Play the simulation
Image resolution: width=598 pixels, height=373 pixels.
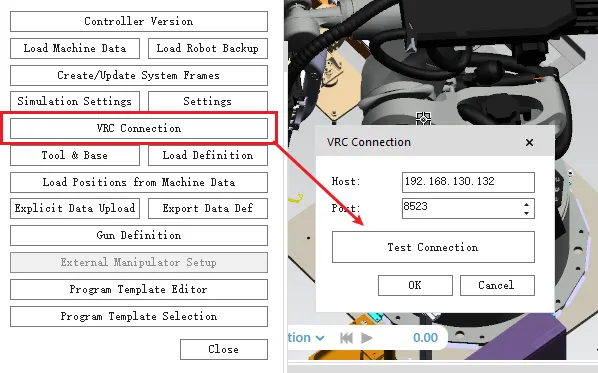tap(367, 338)
